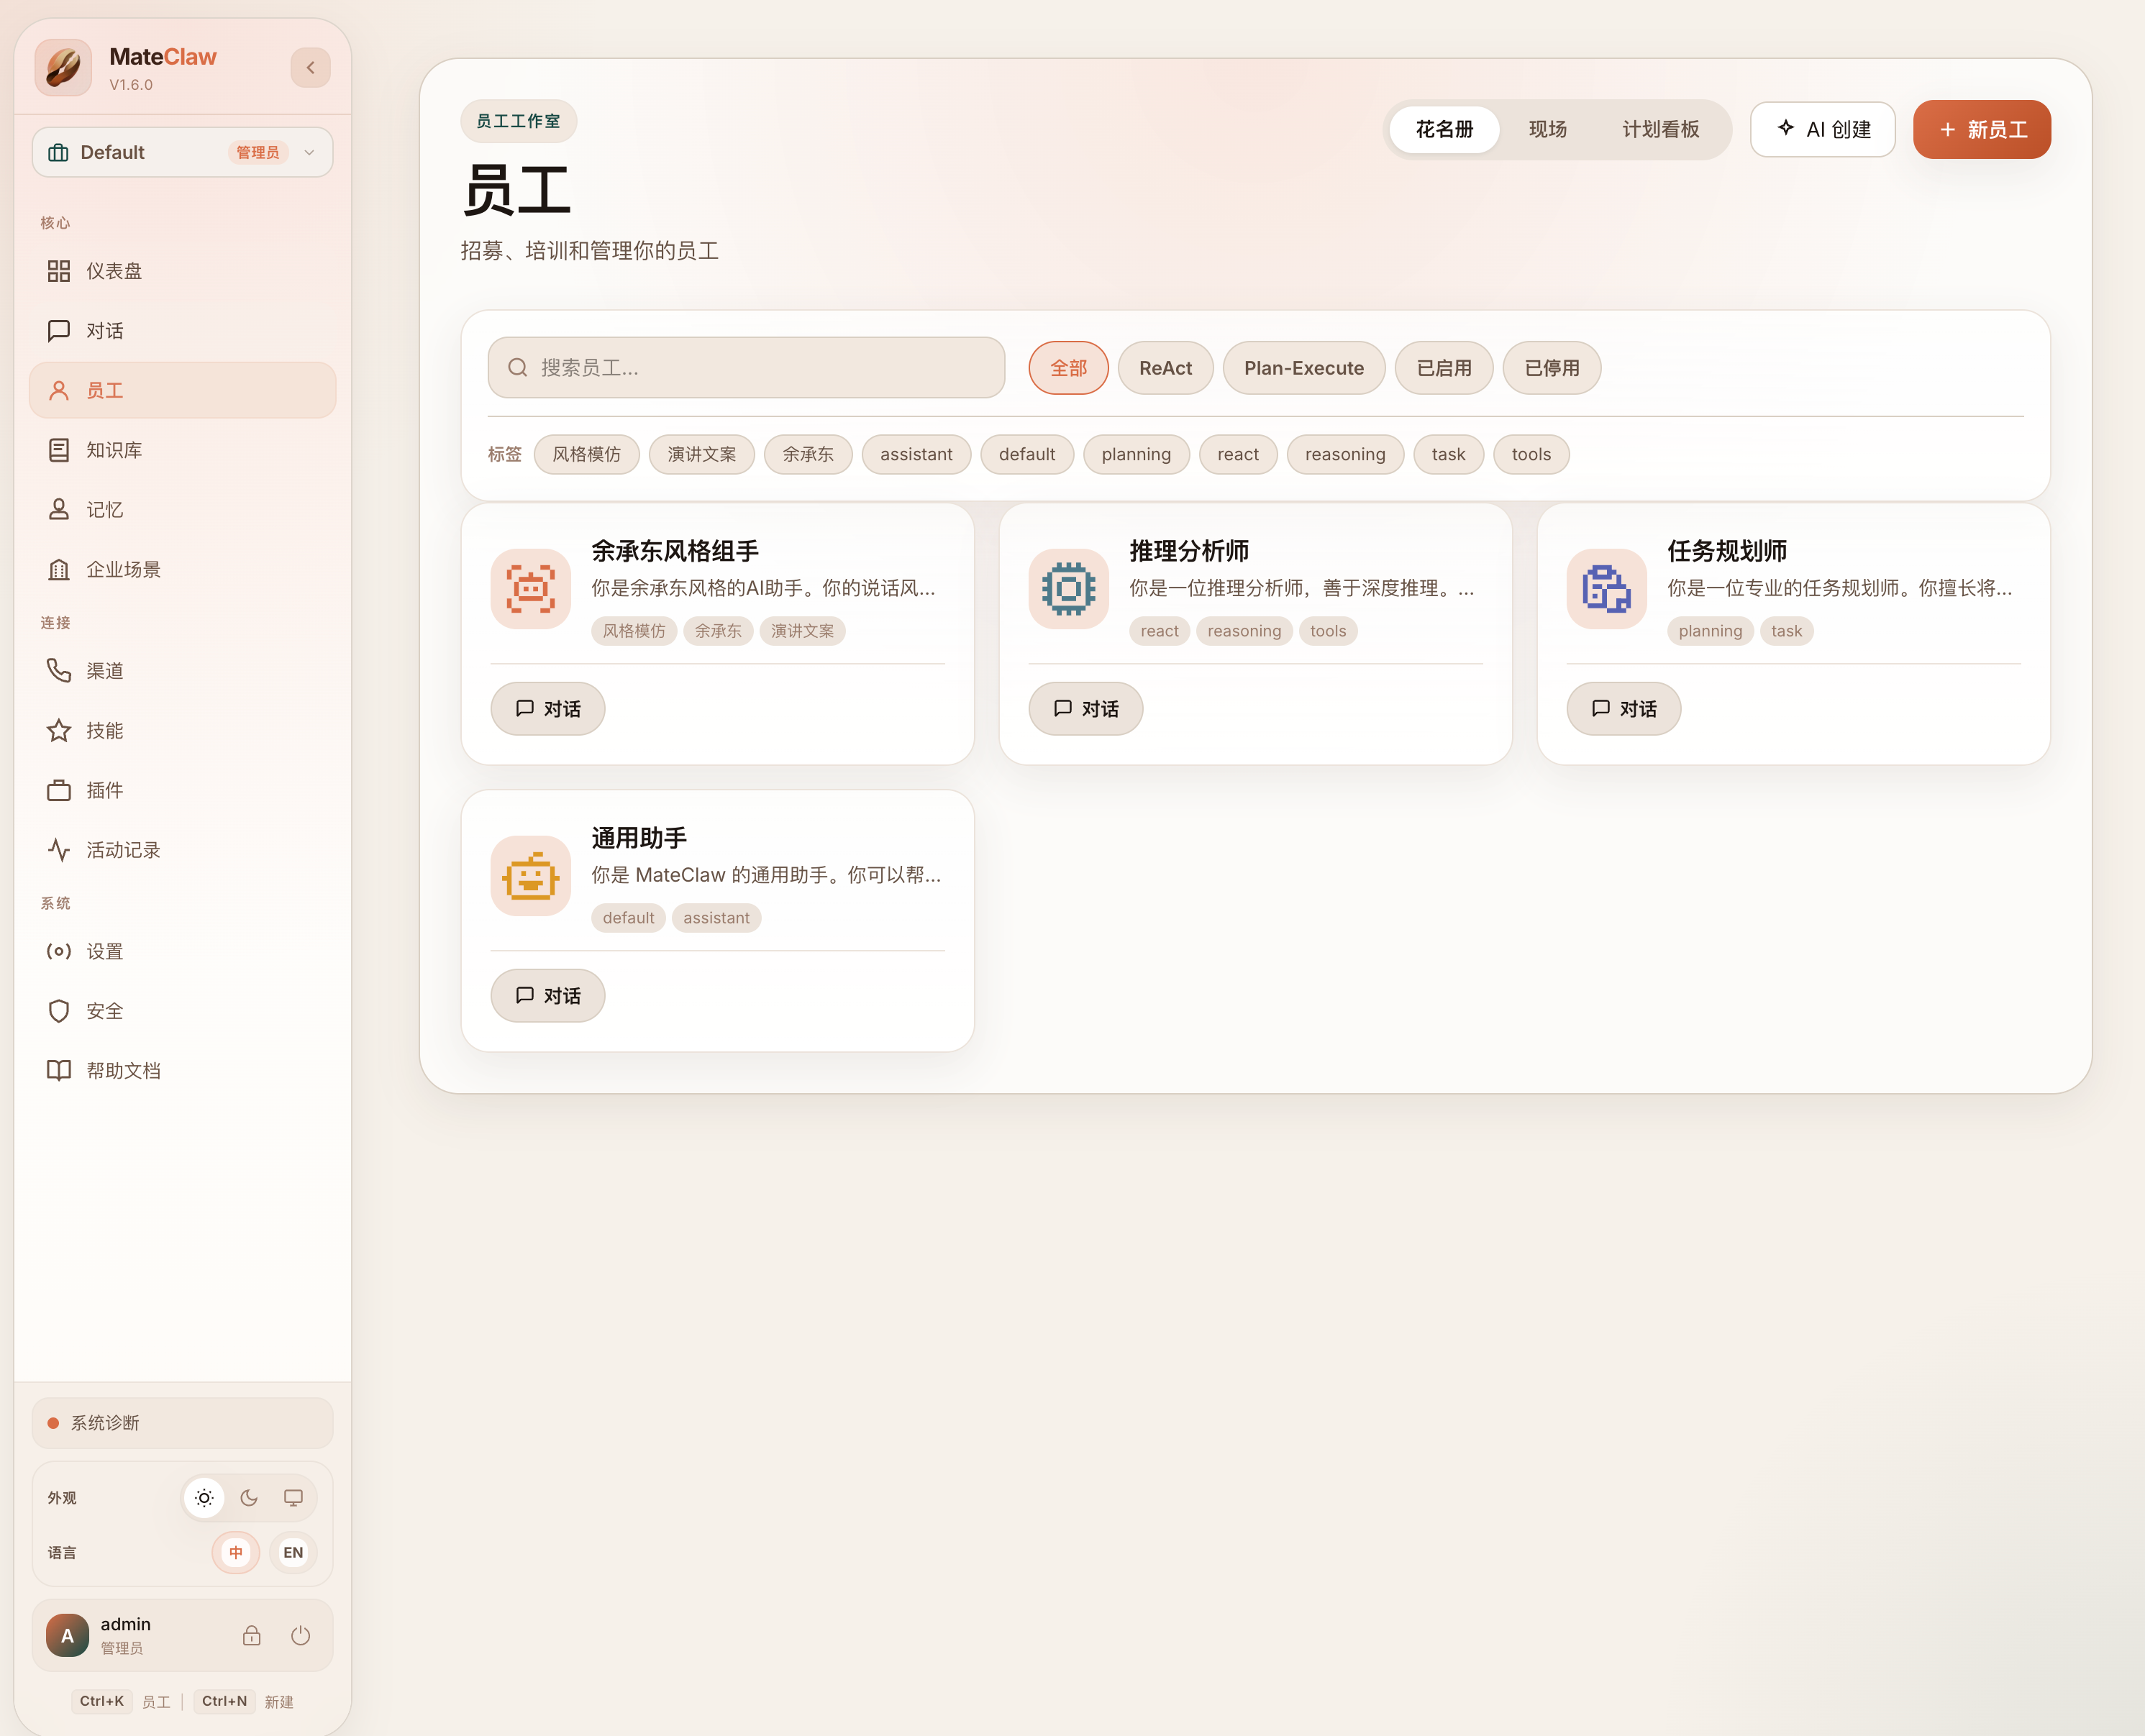Select system appearance monitor icon

click(293, 1498)
